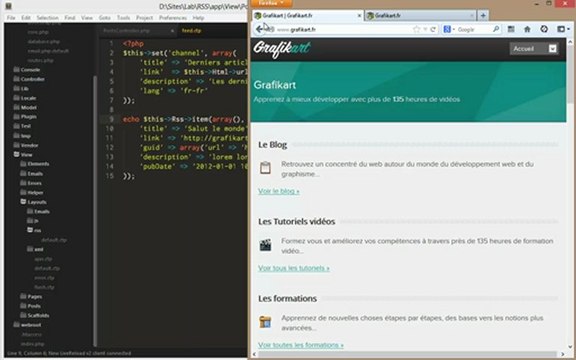Open a new Firefox tab
This screenshot has height=360, width=576.
[483, 15]
